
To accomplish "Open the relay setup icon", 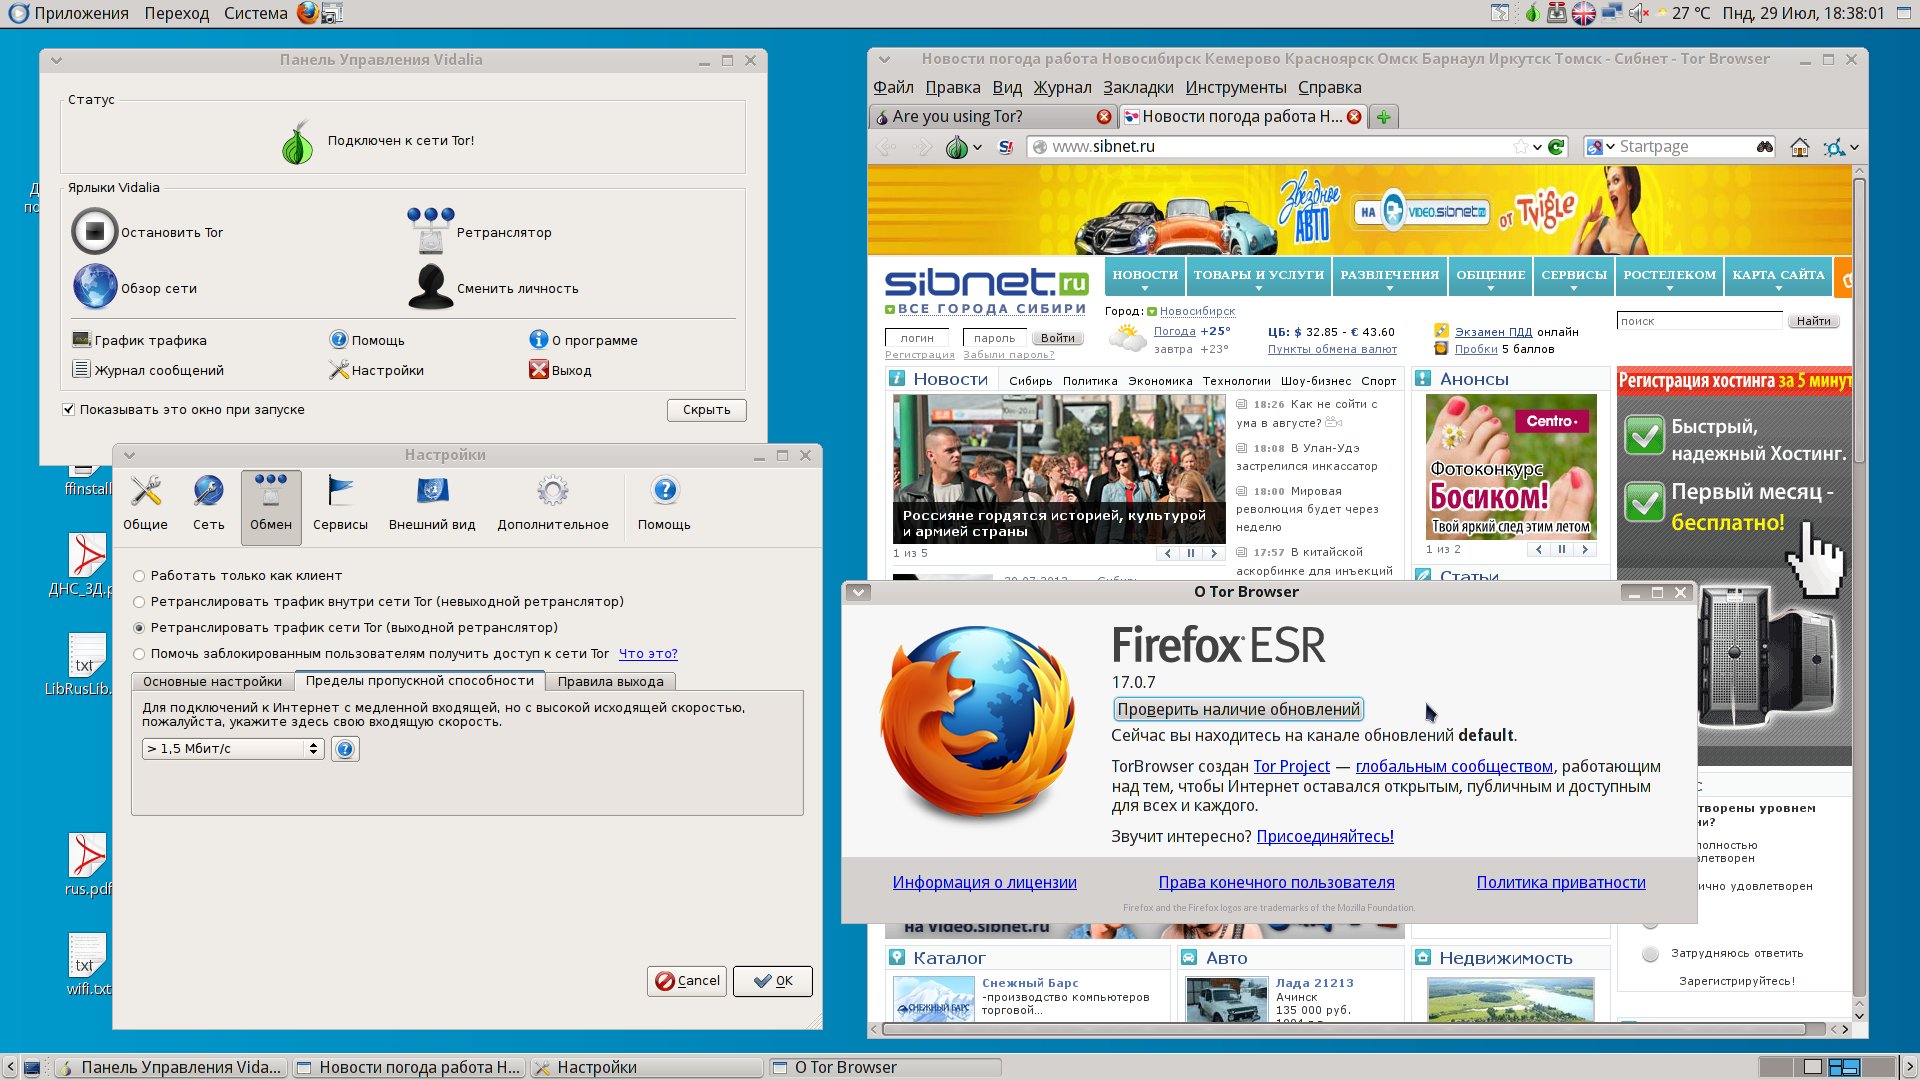I will pos(430,232).
